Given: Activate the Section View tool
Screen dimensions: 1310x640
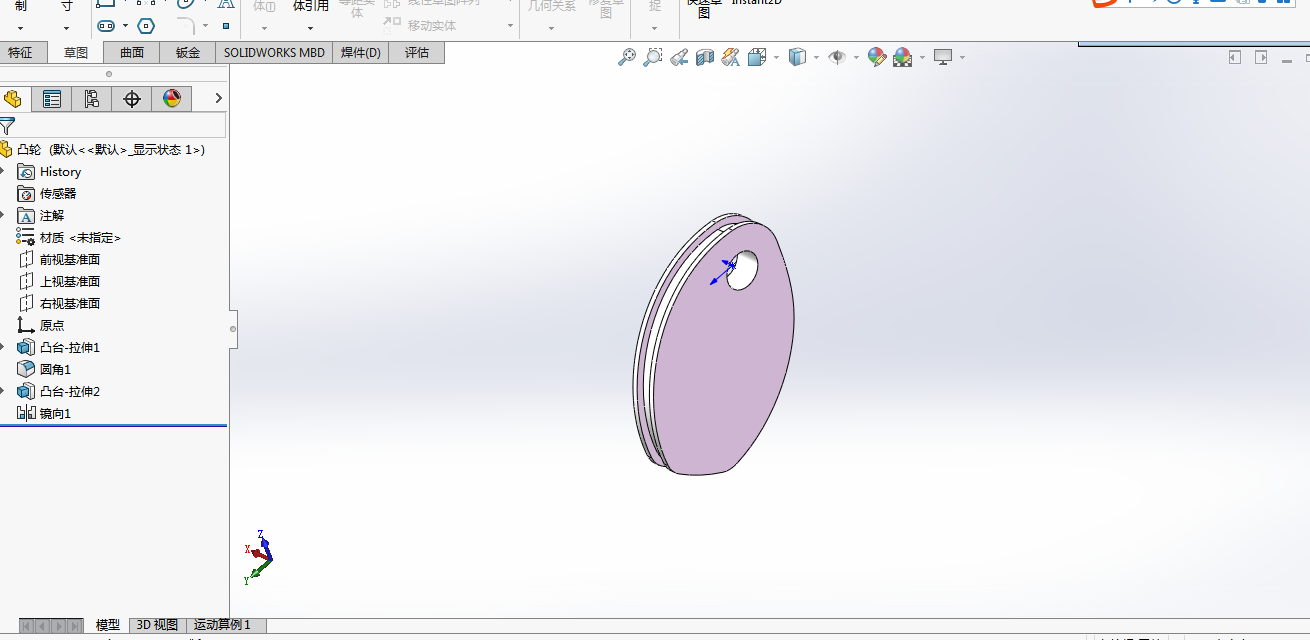Looking at the screenshot, I should click(705, 58).
